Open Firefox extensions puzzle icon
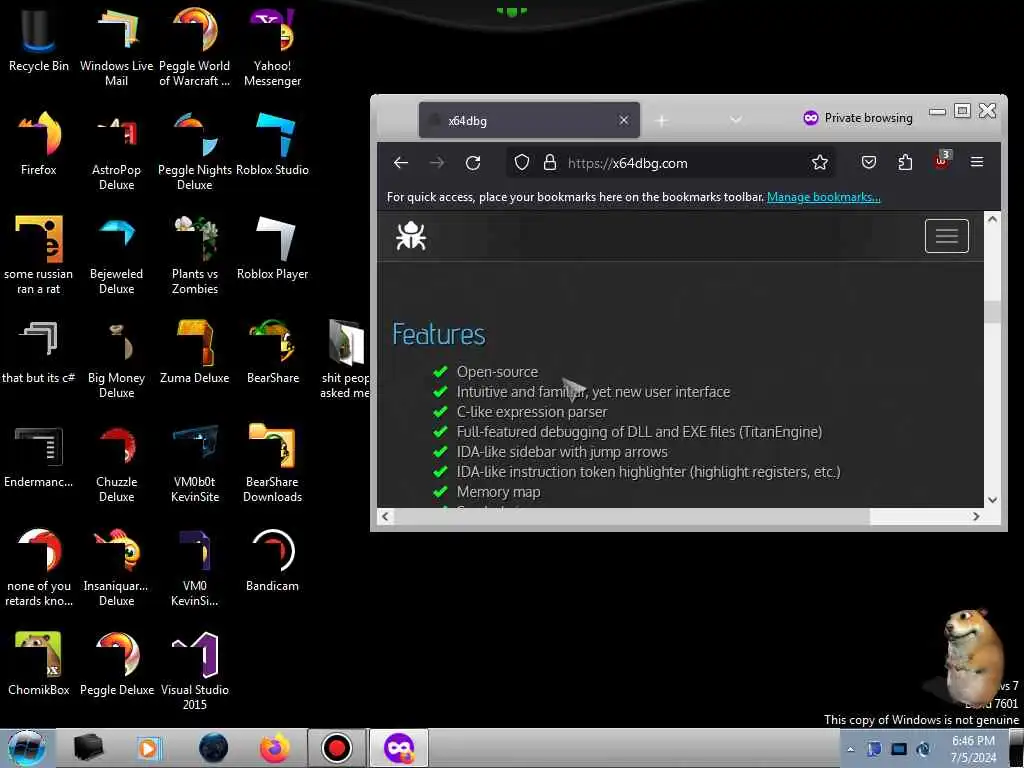1024x768 pixels. (905, 163)
